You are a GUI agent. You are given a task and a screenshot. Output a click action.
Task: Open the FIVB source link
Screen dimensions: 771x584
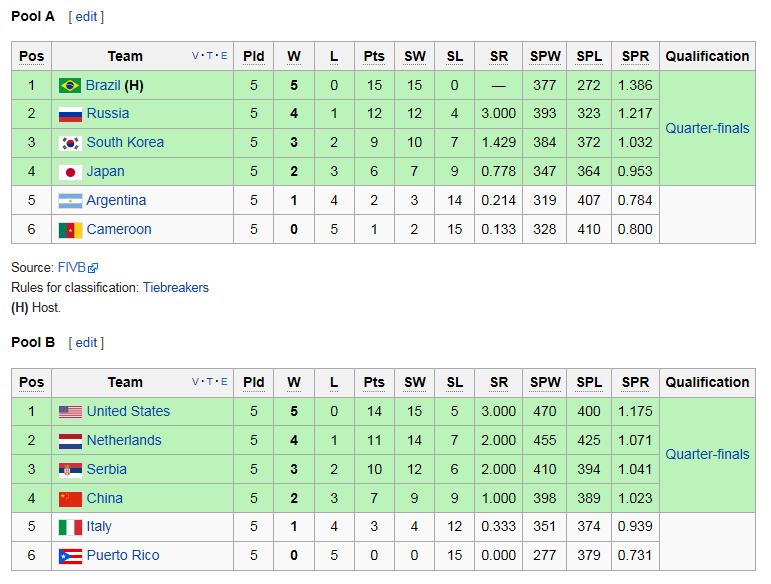point(72,267)
